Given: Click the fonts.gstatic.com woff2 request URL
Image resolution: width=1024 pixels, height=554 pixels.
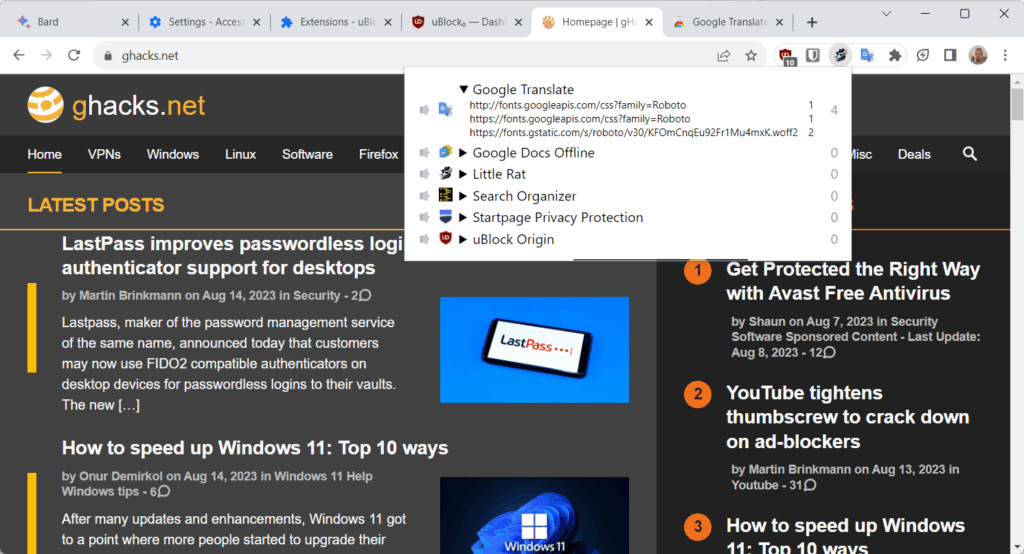Looking at the screenshot, I should [633, 133].
